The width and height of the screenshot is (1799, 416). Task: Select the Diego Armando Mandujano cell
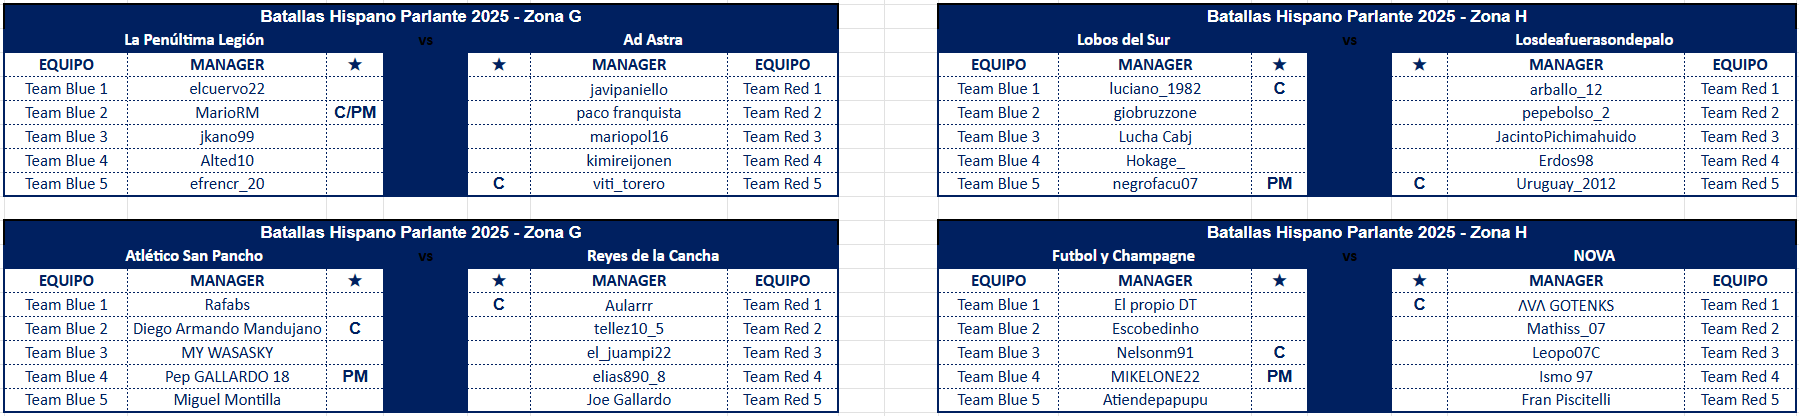click(227, 329)
